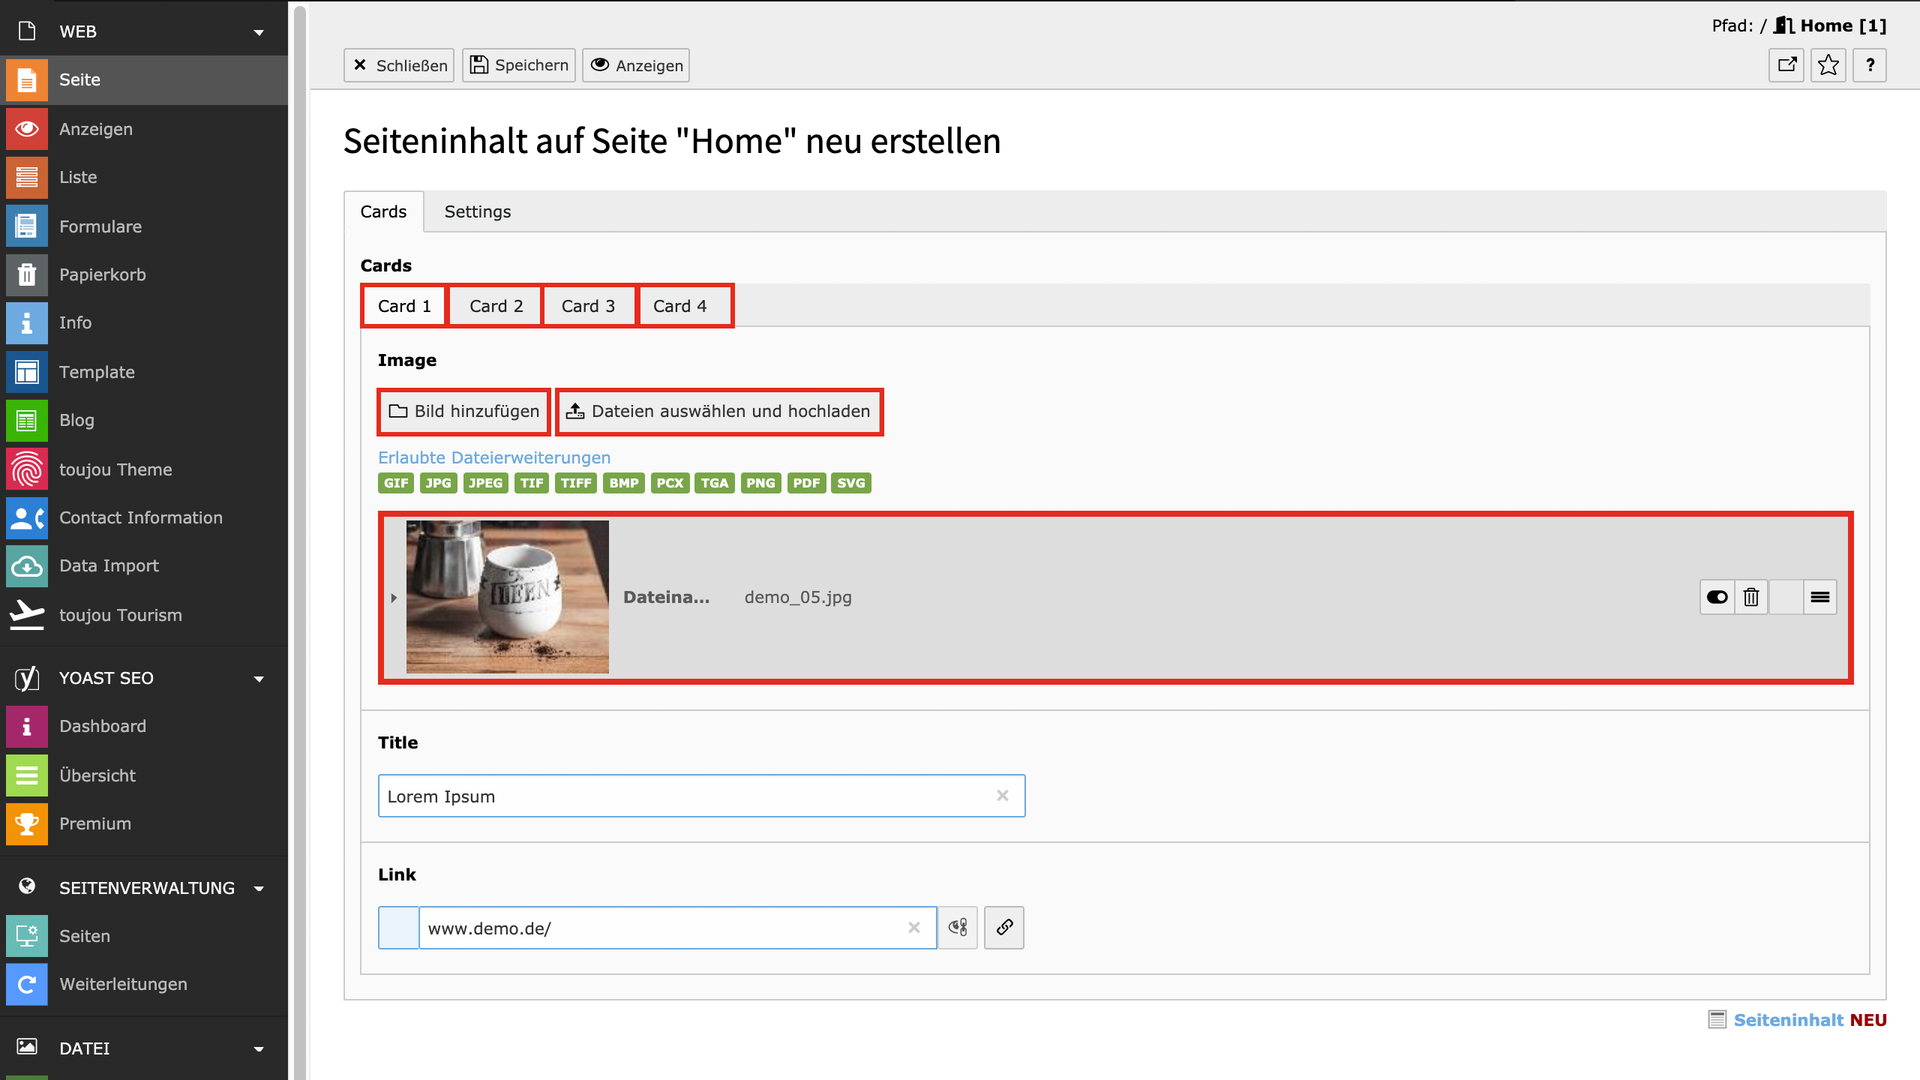Click the demo_05.jpg coffee thumbnail
This screenshot has width=1920, height=1080.
[x=507, y=597]
